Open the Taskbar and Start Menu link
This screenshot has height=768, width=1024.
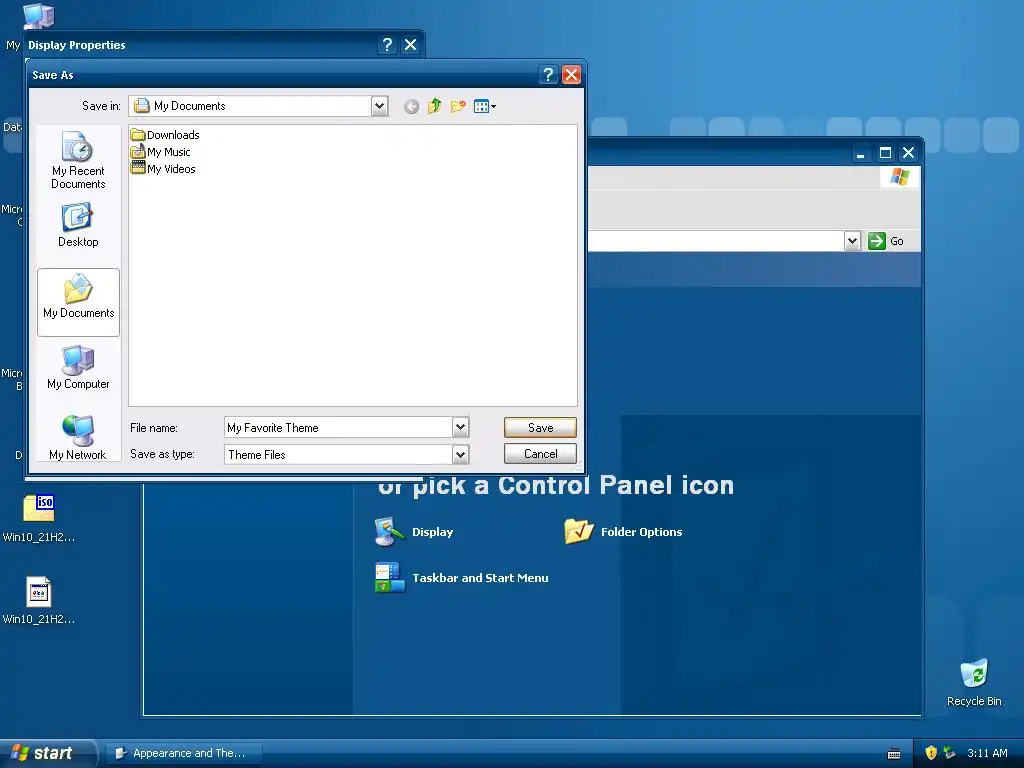(x=480, y=578)
